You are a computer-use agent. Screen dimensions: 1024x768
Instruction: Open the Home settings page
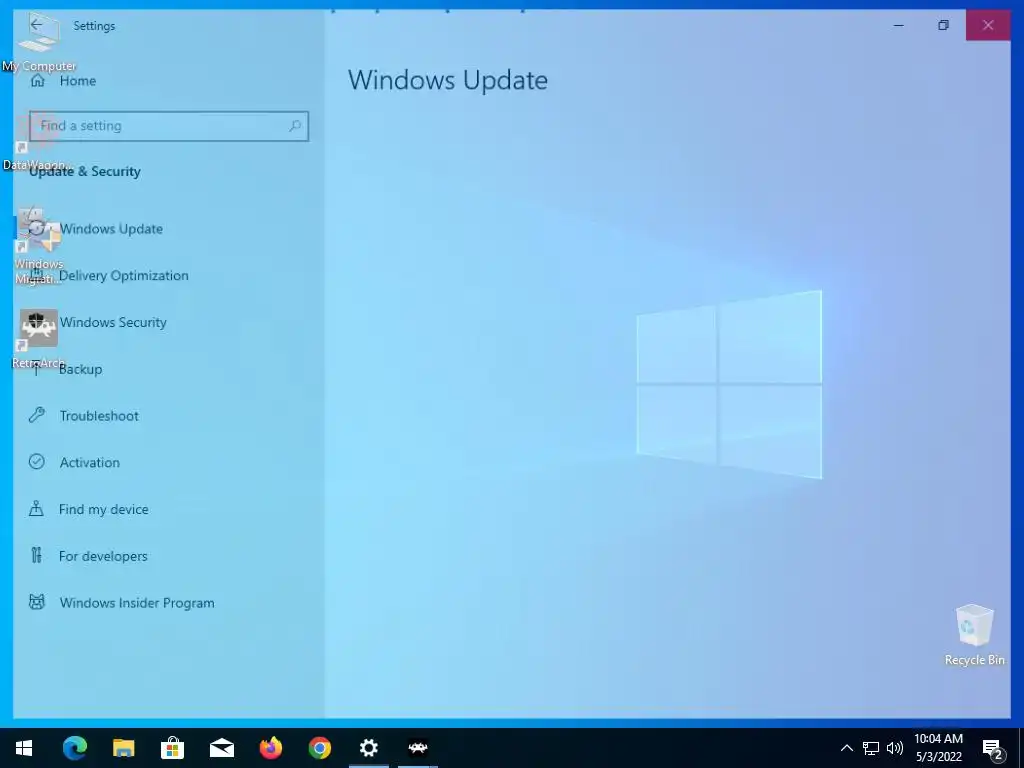pos(78,81)
